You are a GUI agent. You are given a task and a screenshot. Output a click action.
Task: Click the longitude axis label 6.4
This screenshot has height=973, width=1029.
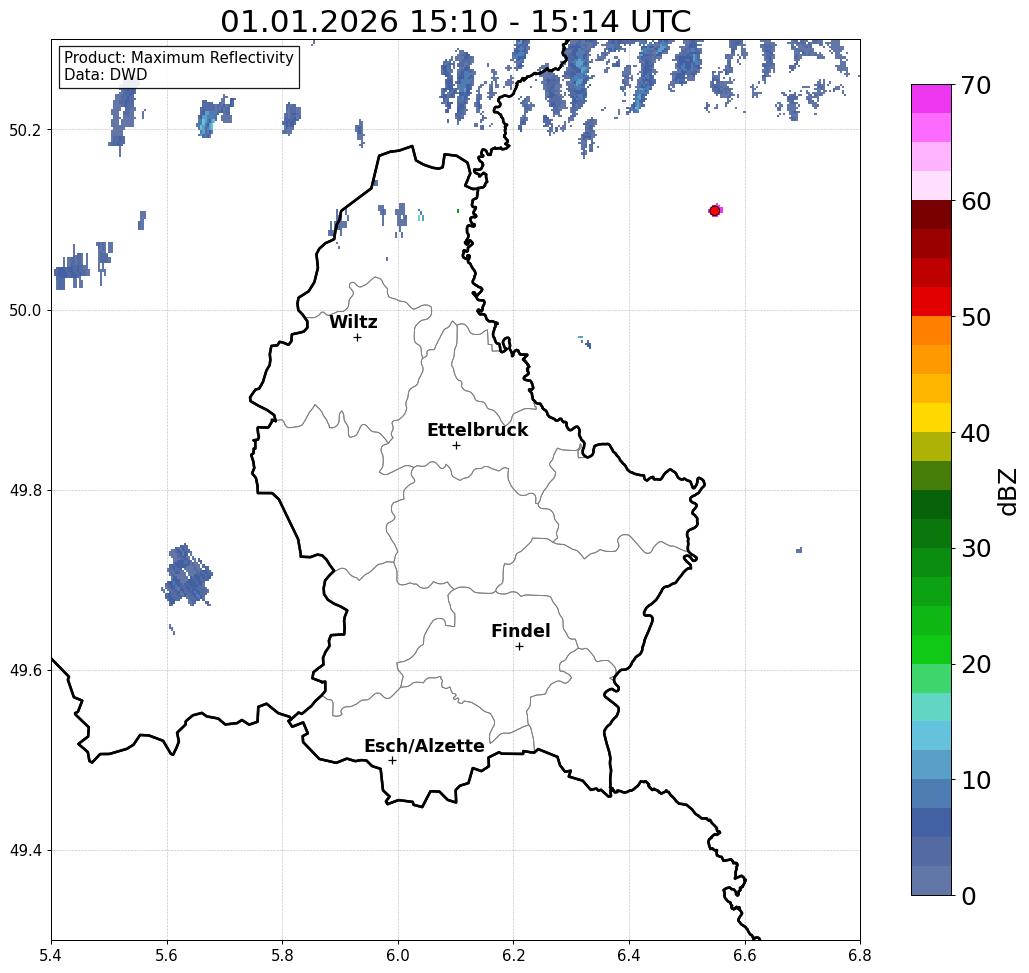click(x=629, y=955)
